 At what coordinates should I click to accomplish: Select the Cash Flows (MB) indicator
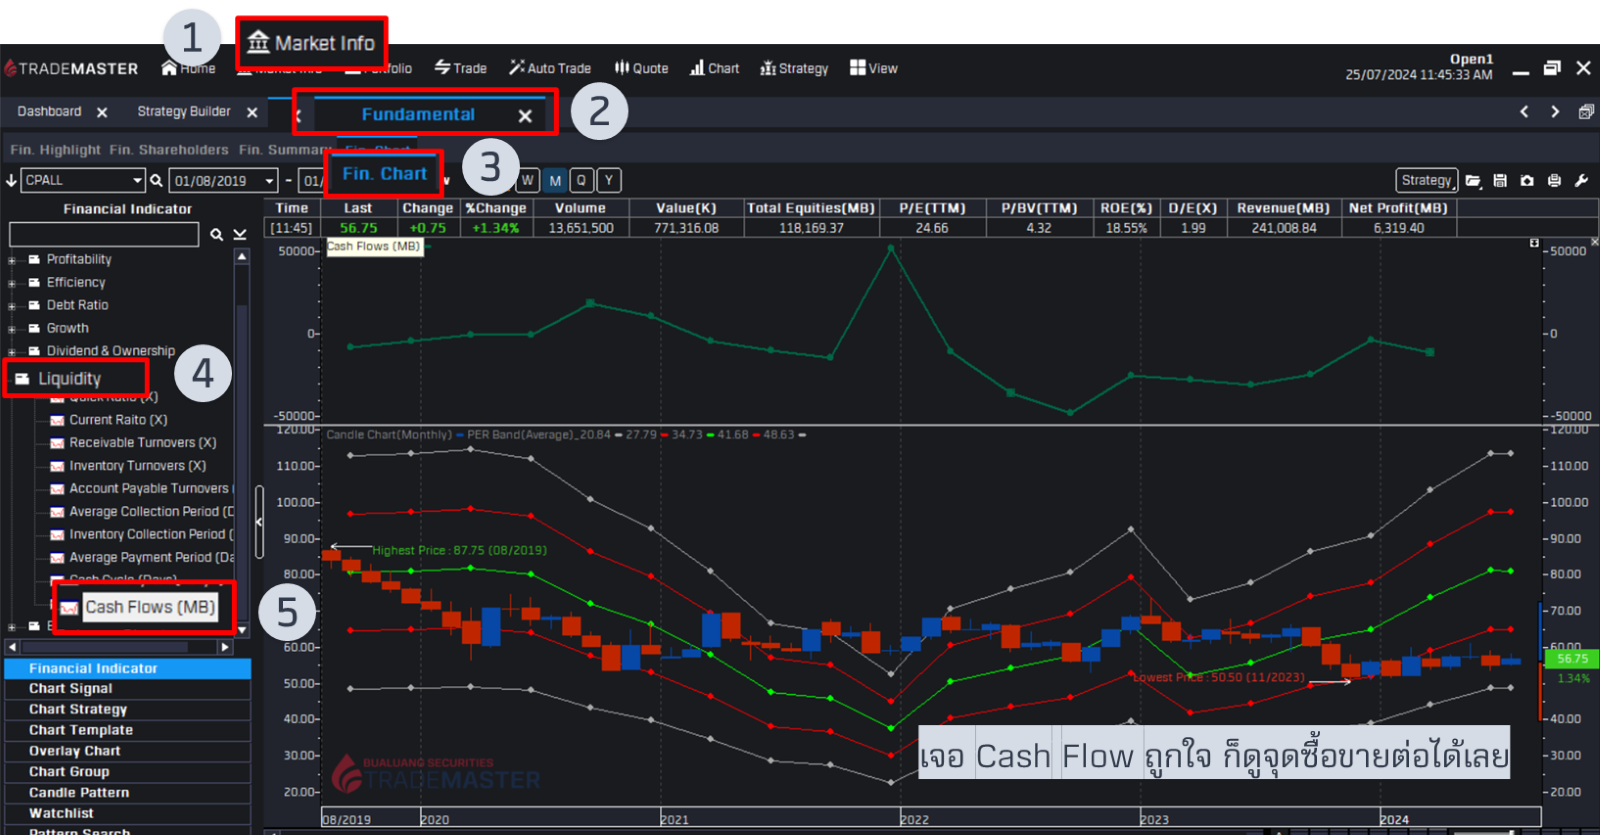(x=149, y=607)
